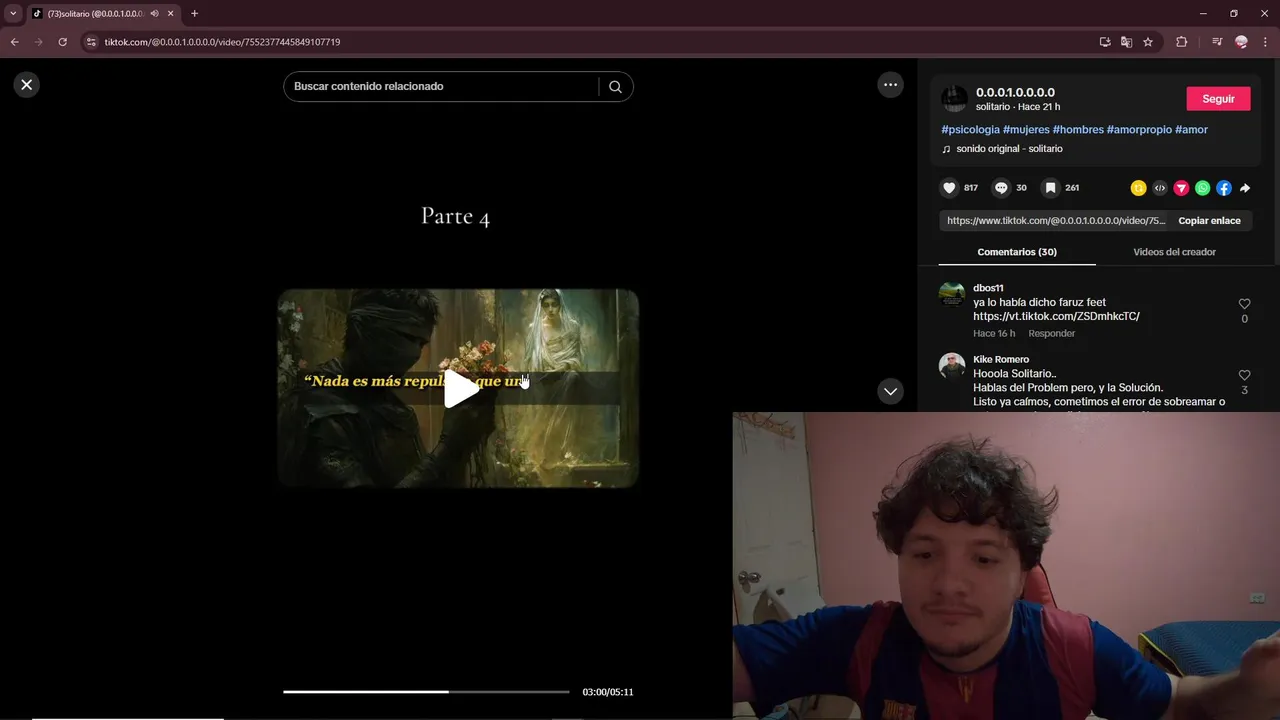Share the video to Facebook

click(1224, 188)
